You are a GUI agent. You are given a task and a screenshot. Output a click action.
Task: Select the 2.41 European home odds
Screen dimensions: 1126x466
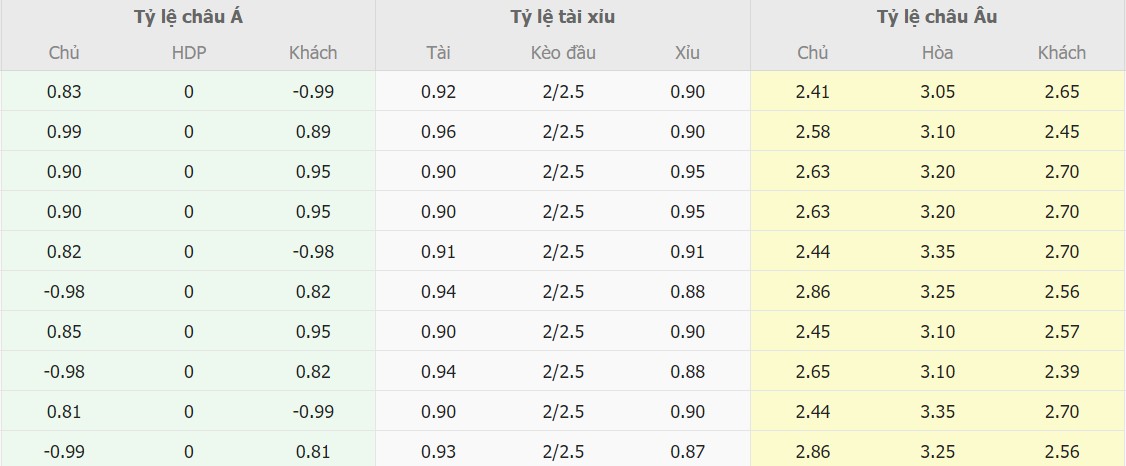tap(813, 92)
